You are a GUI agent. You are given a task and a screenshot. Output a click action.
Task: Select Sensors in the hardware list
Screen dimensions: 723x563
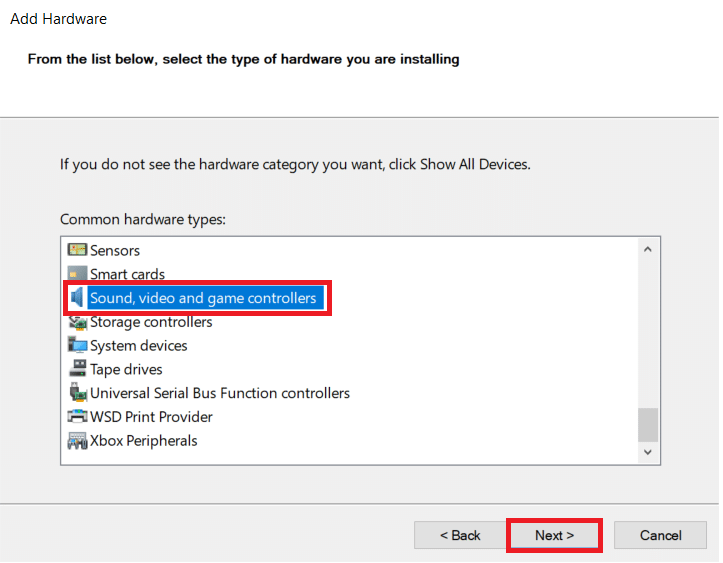click(x=115, y=250)
